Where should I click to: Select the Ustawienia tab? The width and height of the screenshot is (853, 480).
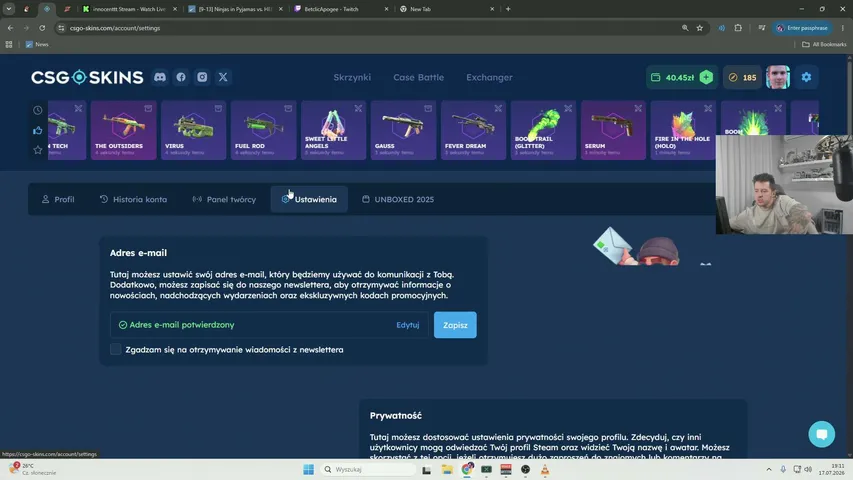click(309, 199)
